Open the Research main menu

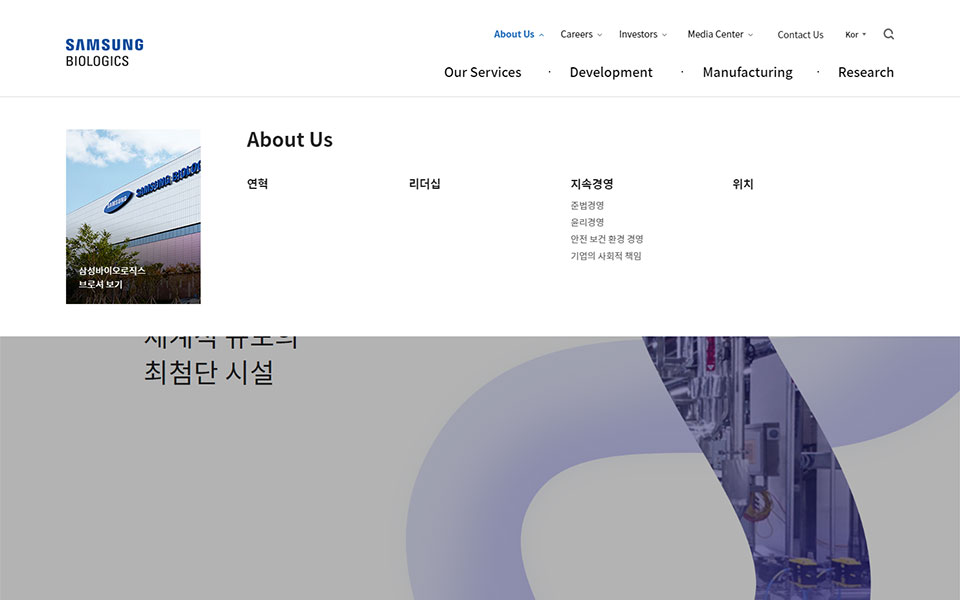pyautogui.click(x=865, y=72)
